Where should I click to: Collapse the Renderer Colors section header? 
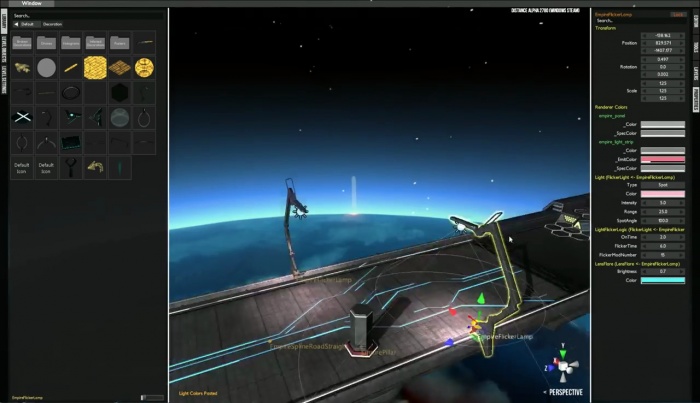(611, 107)
